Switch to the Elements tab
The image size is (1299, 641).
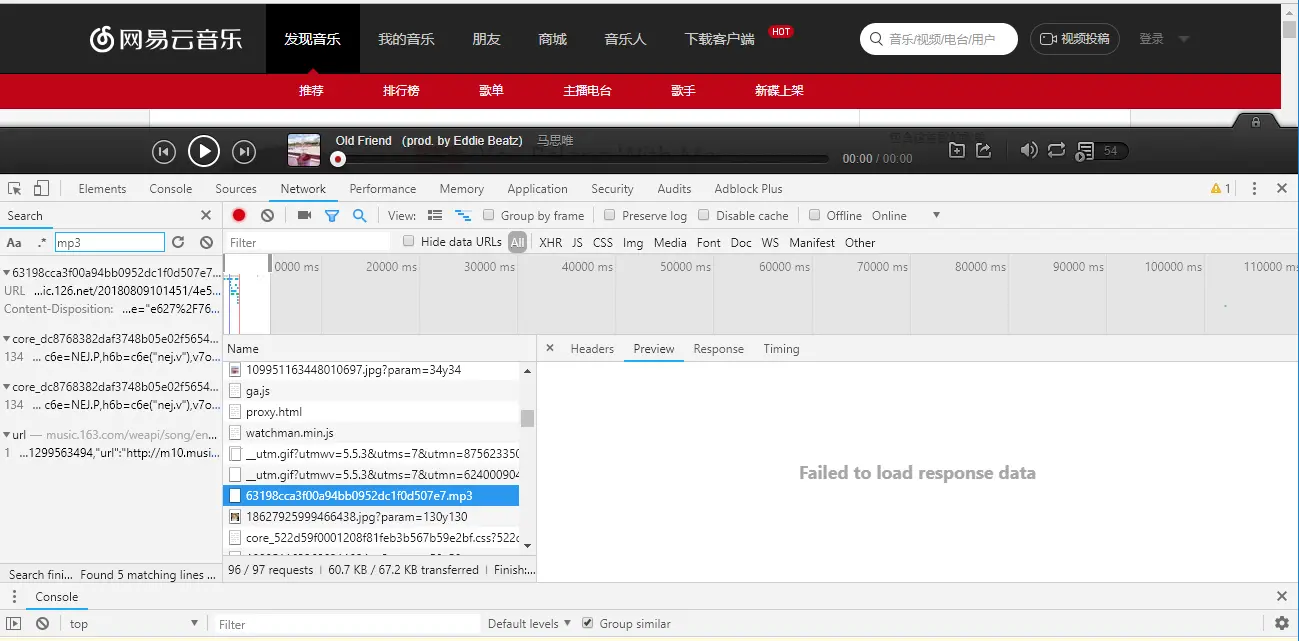click(102, 188)
